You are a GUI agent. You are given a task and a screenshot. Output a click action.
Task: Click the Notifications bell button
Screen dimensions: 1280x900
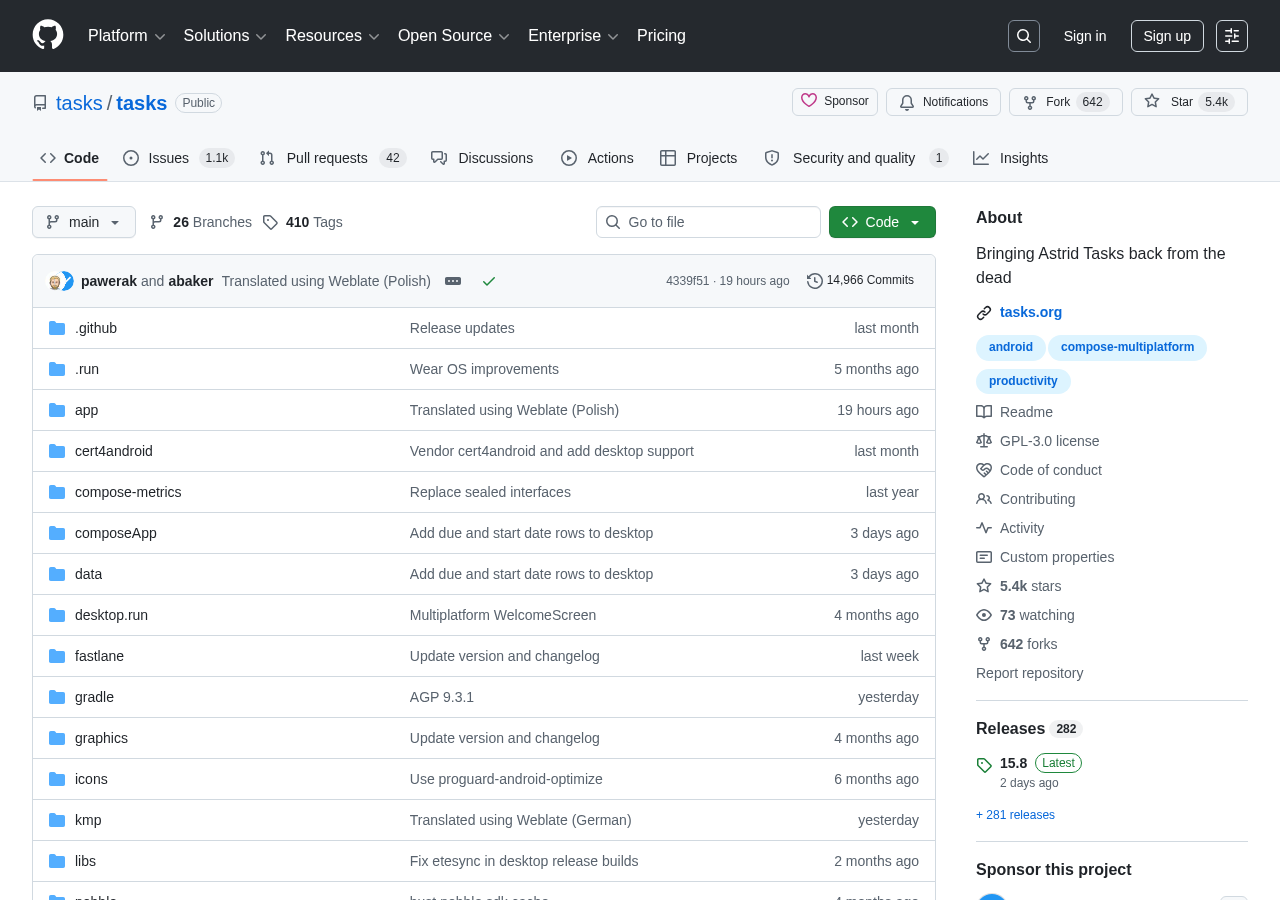click(x=943, y=102)
